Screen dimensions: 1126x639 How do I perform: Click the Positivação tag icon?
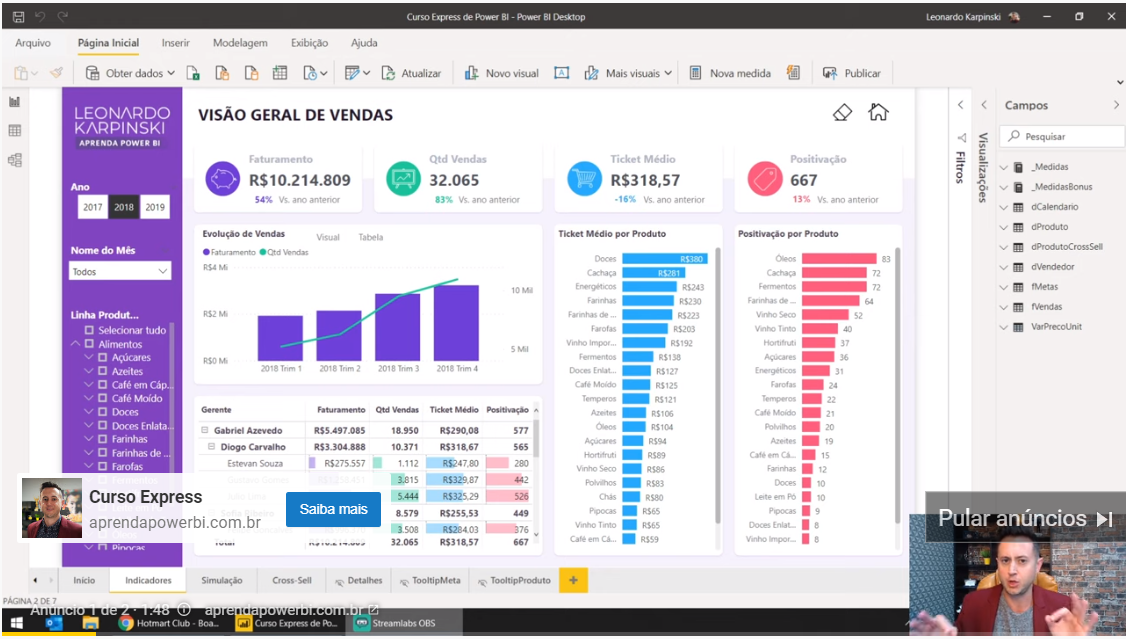point(765,179)
